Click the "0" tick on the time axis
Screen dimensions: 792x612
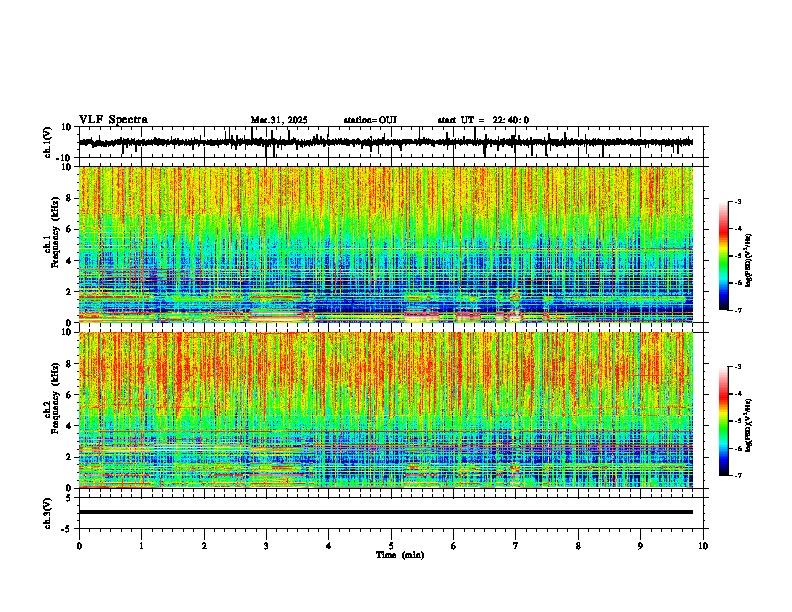pos(79,546)
